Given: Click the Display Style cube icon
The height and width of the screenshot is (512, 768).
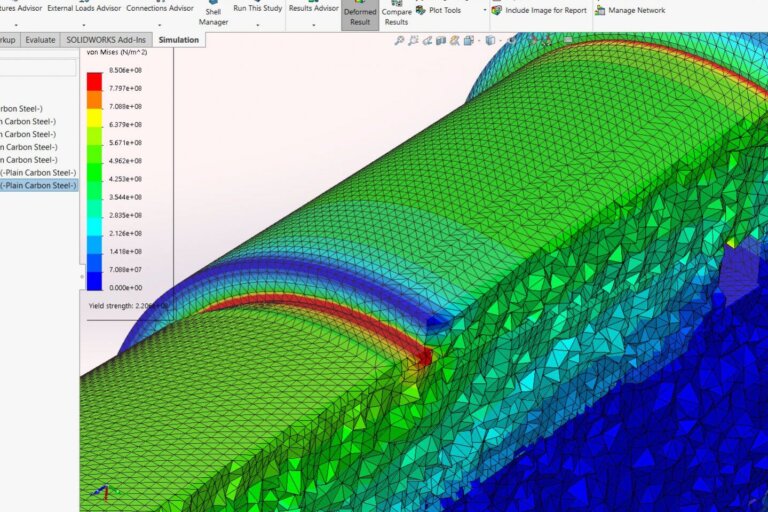Looking at the screenshot, I should [490, 41].
